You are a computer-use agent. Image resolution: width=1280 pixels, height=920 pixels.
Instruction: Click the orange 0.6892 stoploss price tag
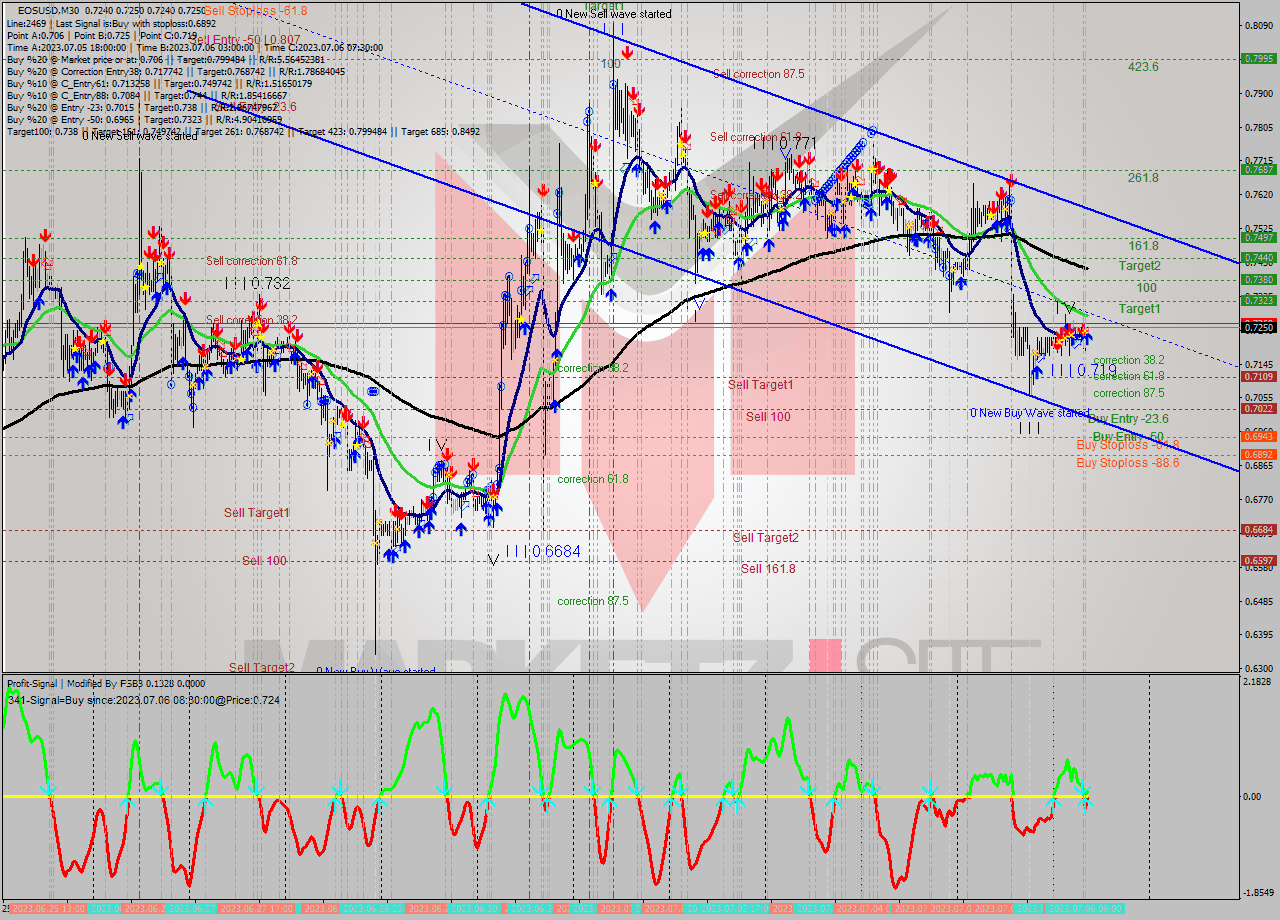tap(1257, 454)
